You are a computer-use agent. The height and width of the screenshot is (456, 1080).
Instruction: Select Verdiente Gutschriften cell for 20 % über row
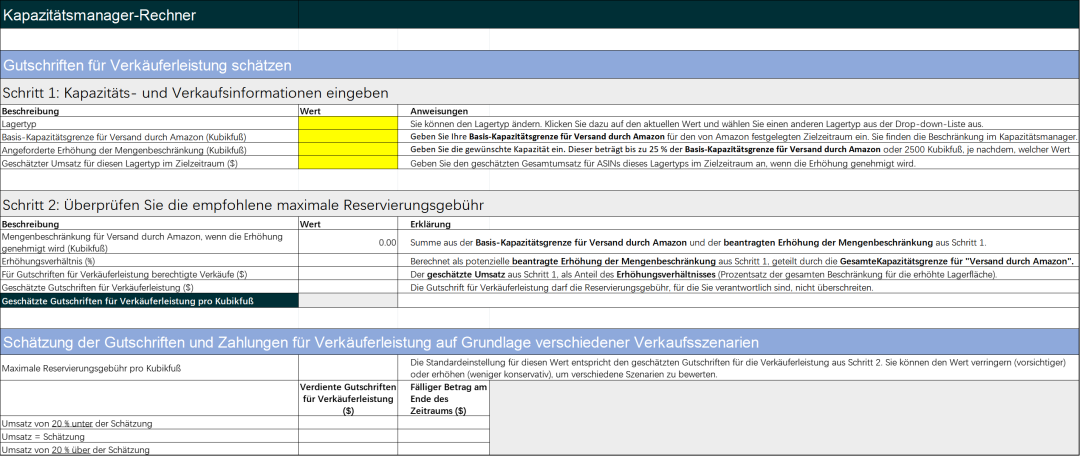[348, 450]
